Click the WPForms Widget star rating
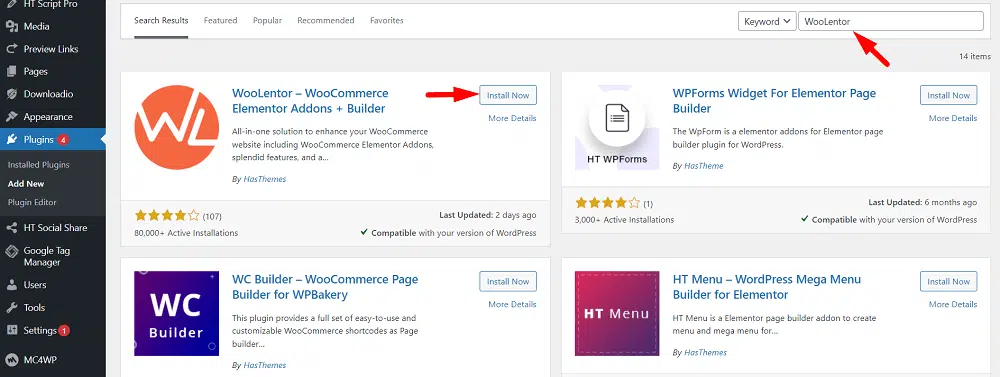The width and height of the screenshot is (1000, 377). 608,203
